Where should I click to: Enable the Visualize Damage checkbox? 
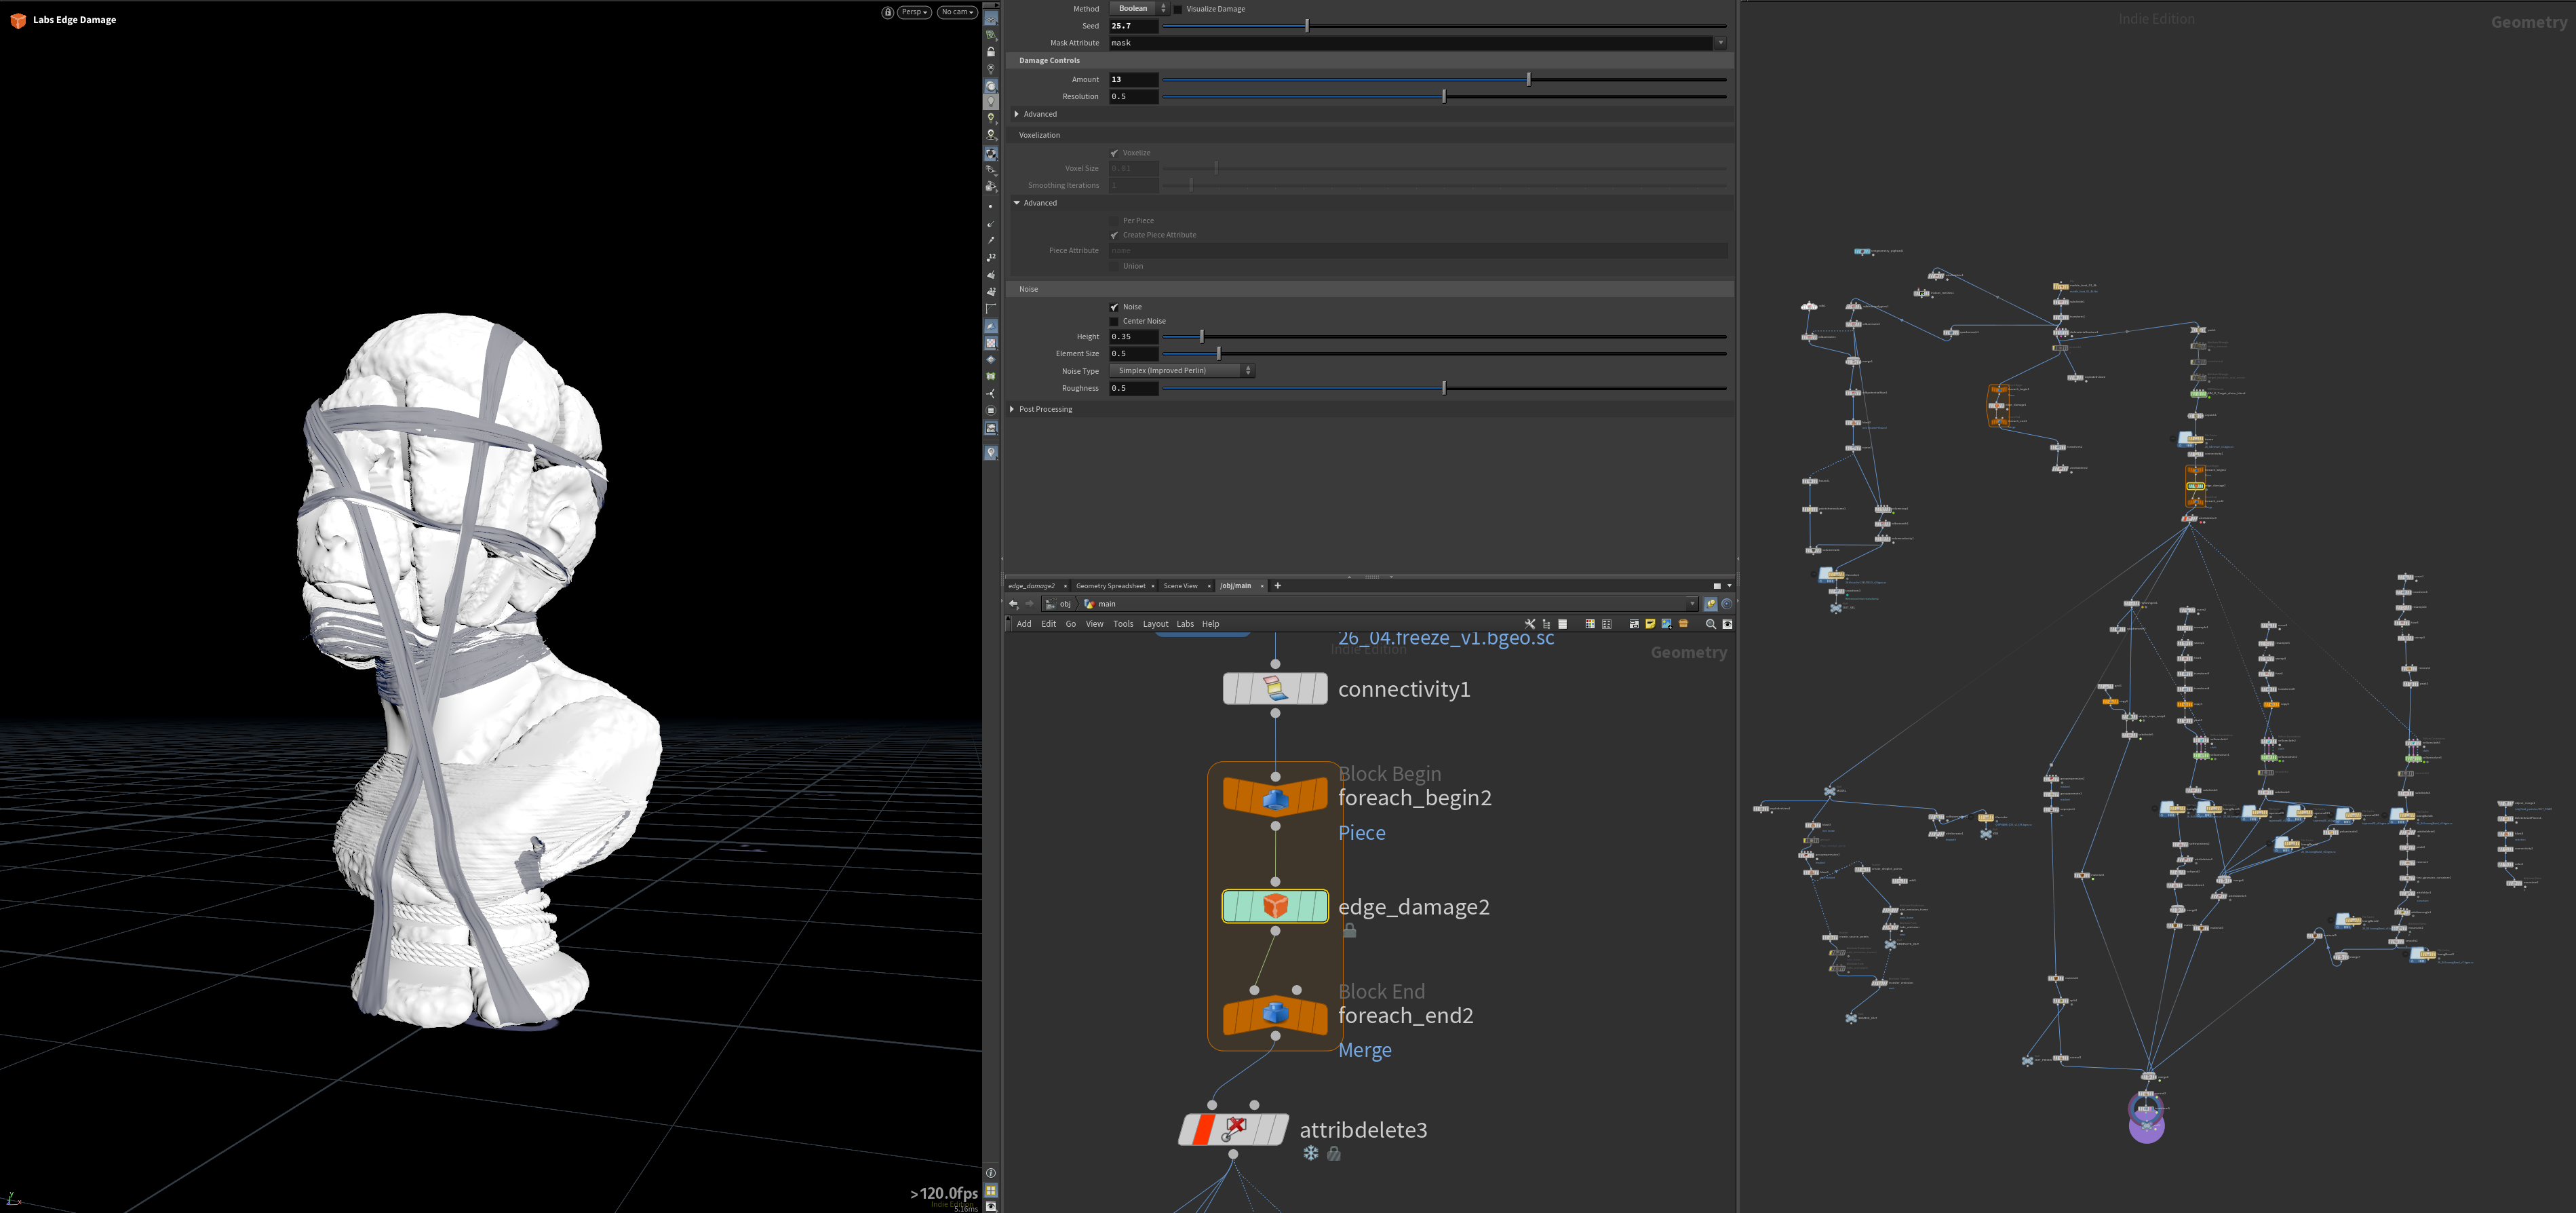[x=1177, y=9]
